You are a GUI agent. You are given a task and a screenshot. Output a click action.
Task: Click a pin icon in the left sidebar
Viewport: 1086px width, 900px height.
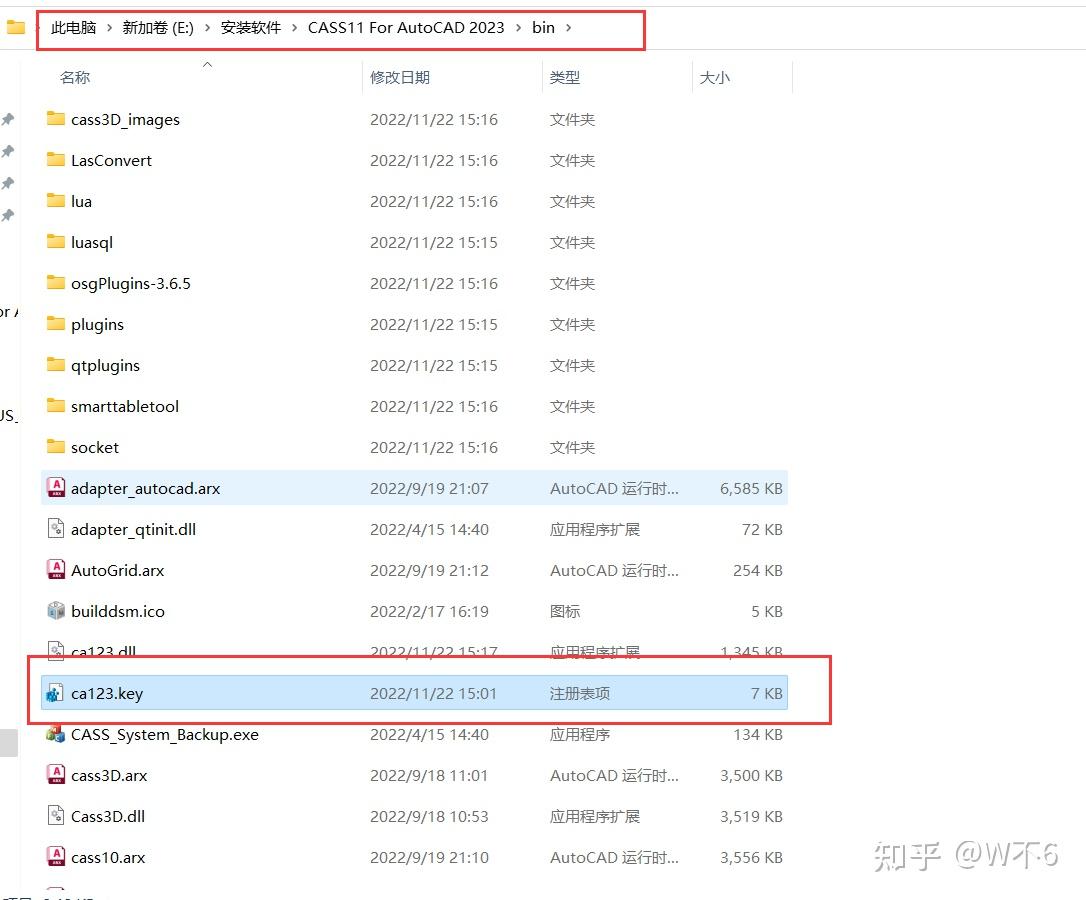8,118
